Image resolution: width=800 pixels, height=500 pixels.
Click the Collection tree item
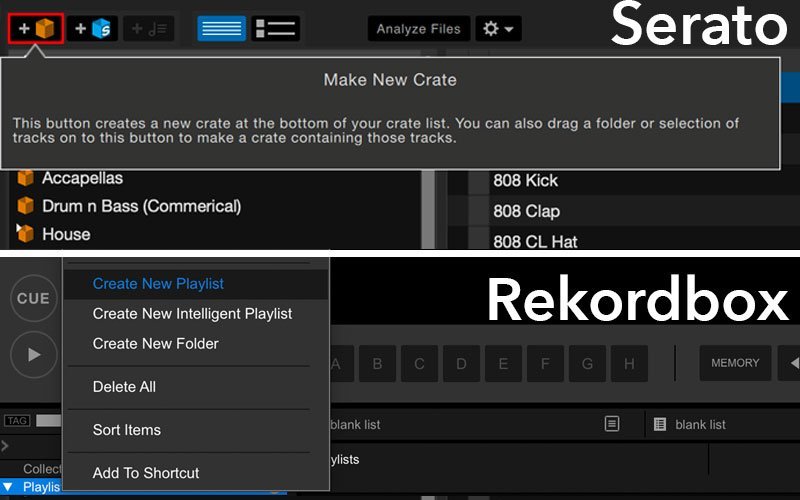pyautogui.click(x=42, y=469)
